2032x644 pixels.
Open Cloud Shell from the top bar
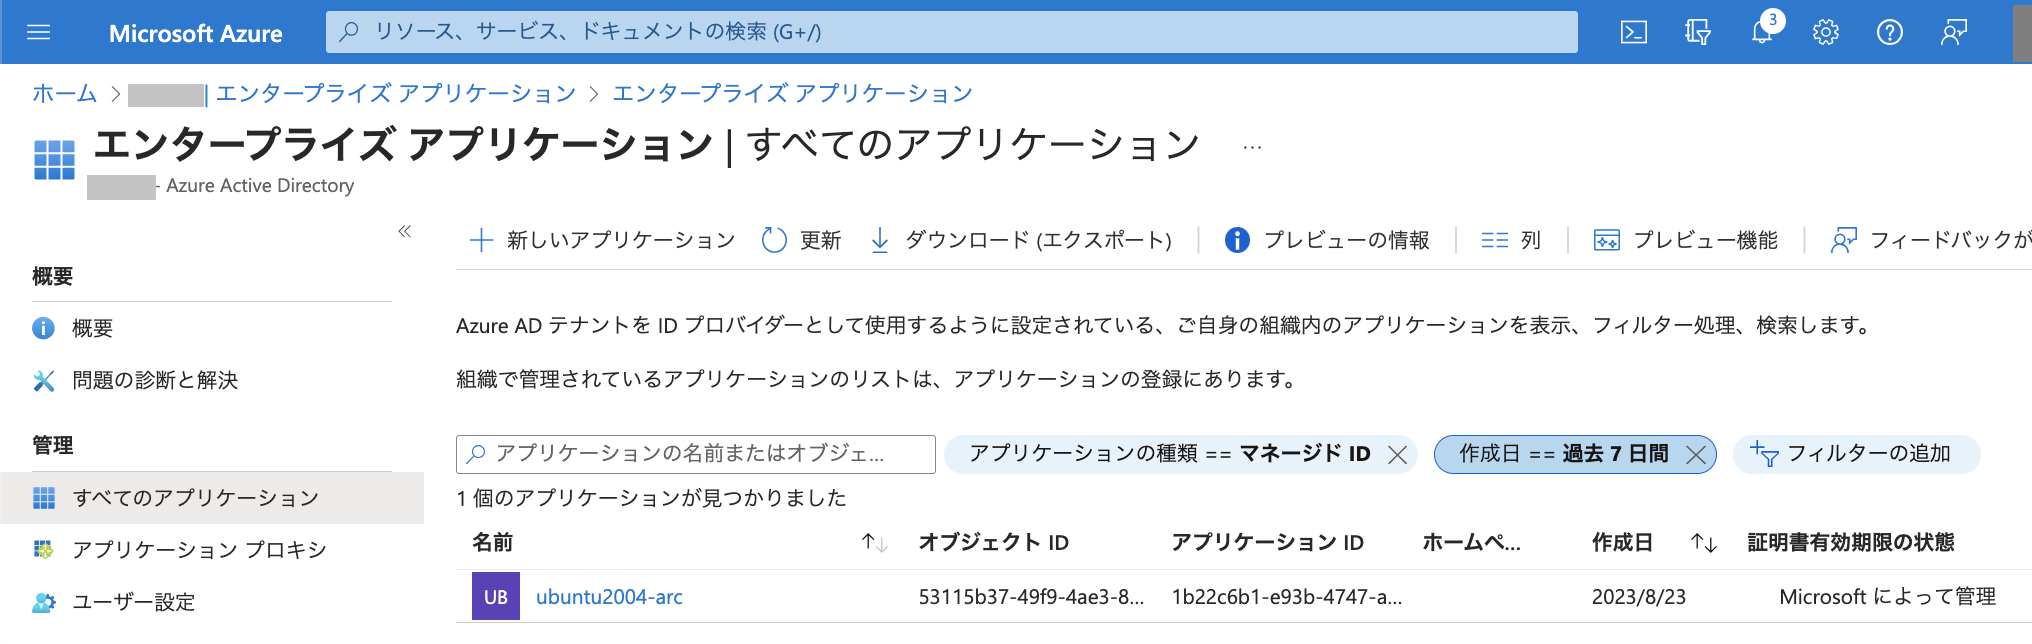(1633, 32)
